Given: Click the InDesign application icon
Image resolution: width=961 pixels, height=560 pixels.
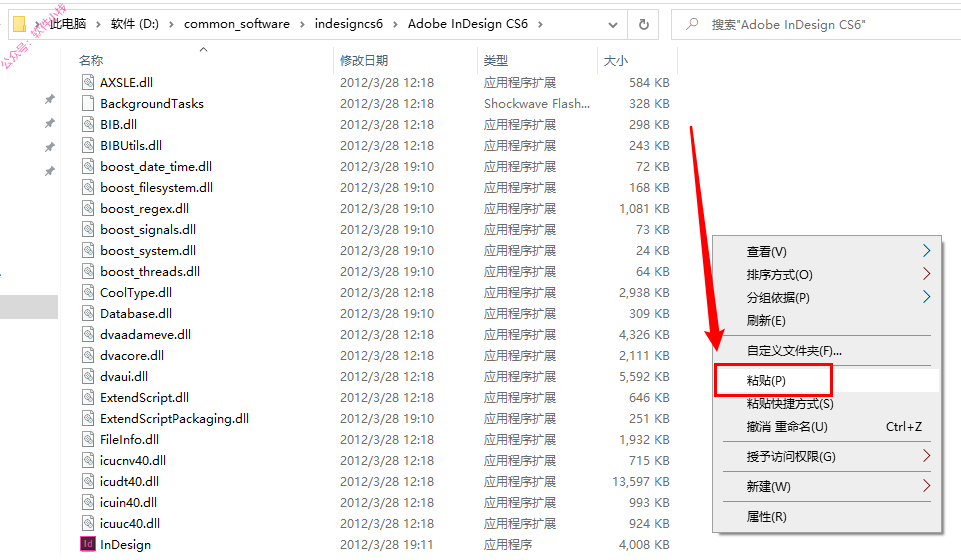Looking at the screenshot, I should click(x=88, y=544).
